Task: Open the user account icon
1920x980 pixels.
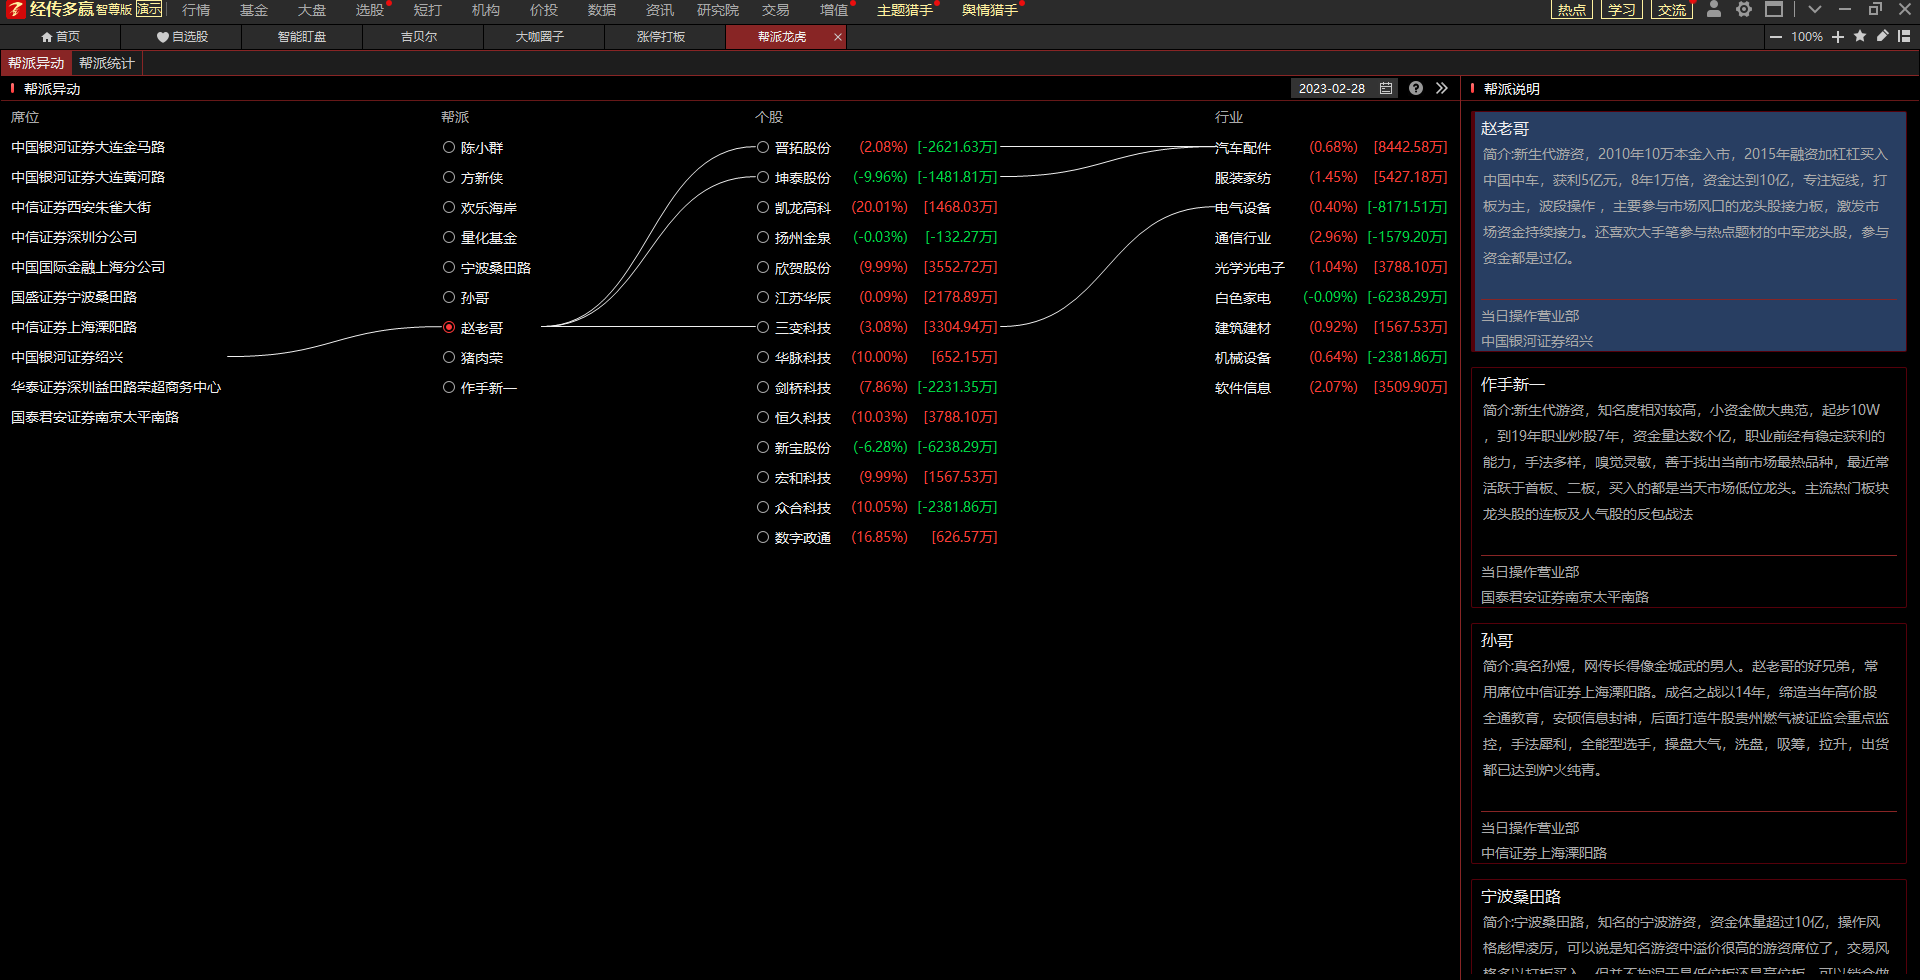Action: click(x=1713, y=9)
